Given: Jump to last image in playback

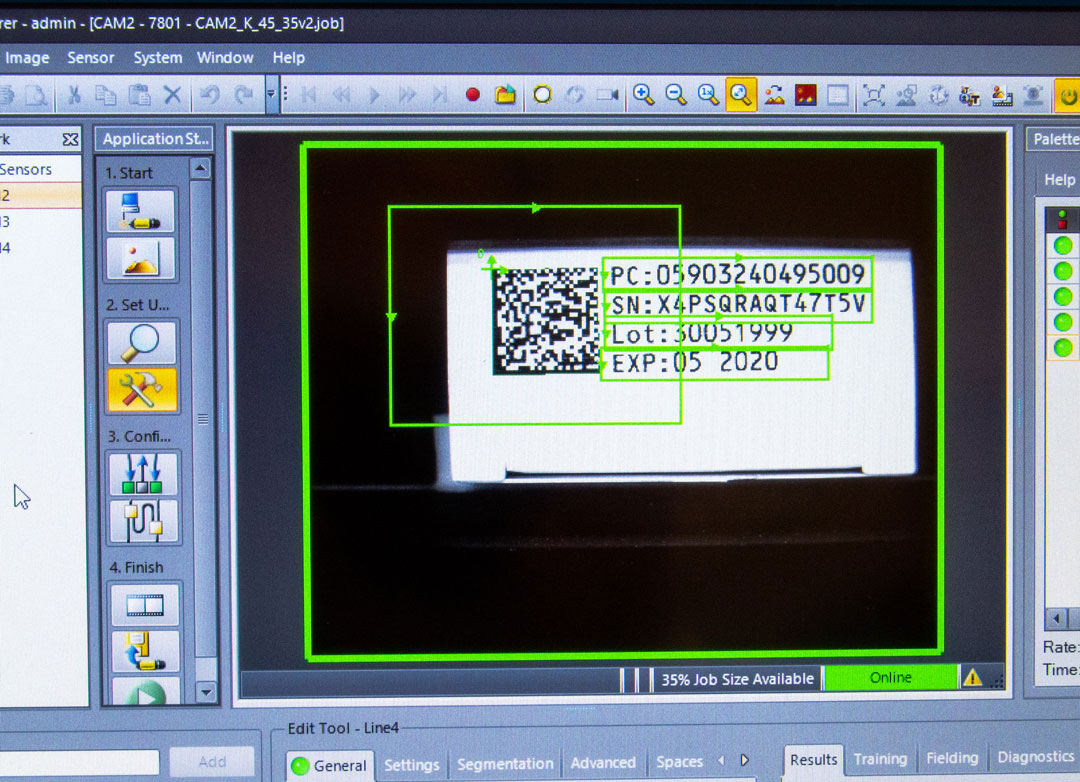Looking at the screenshot, I should (x=439, y=95).
